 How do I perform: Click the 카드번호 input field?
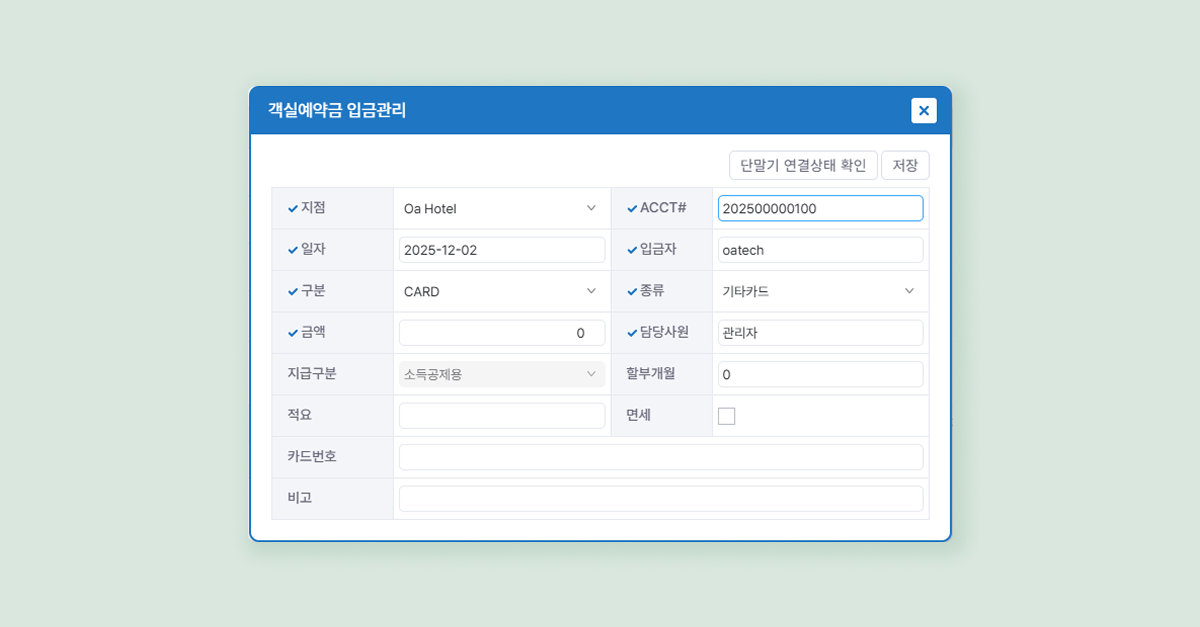(x=661, y=457)
